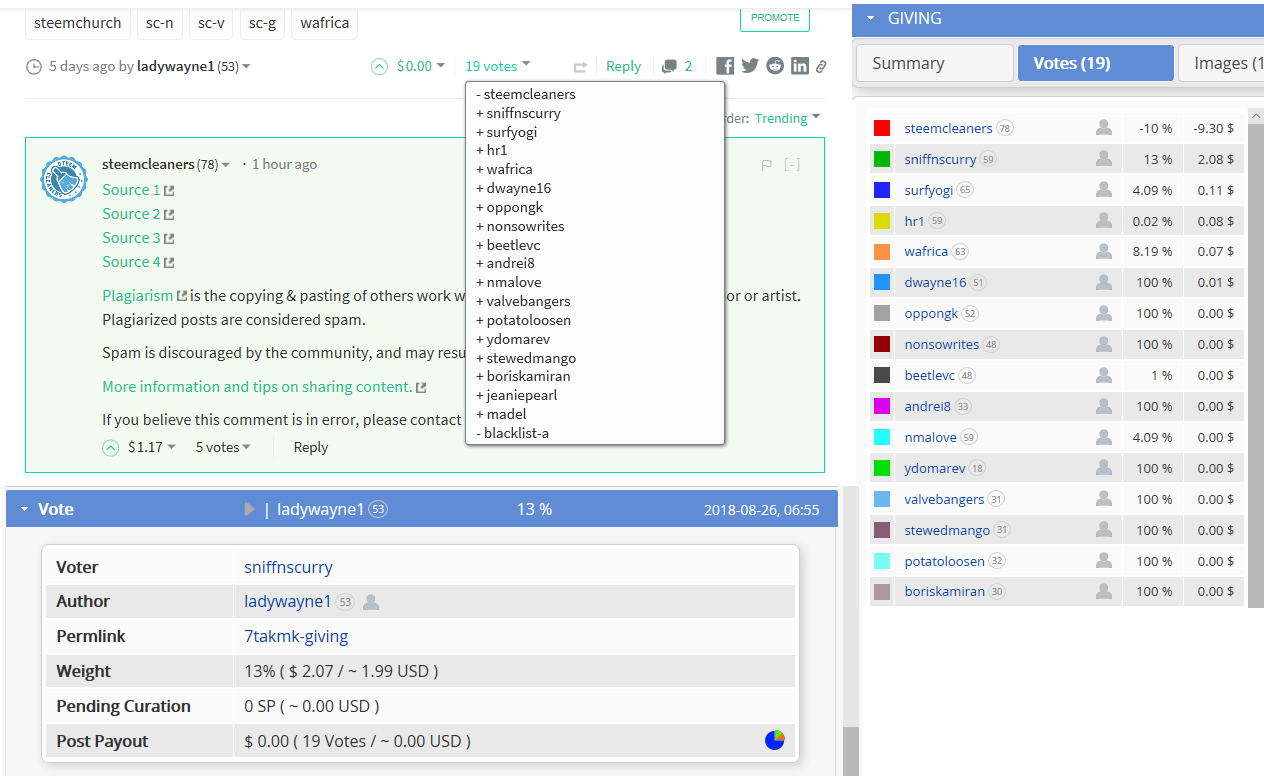The width and height of the screenshot is (1264, 782).
Task: Expand the 5 votes dropdown on the comment
Action: [223, 447]
